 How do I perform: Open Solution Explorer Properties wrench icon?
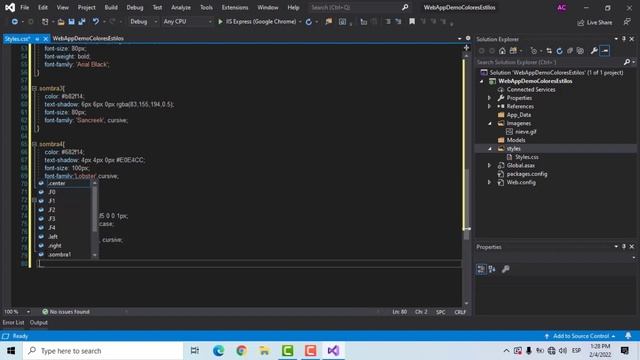pyautogui.click(x=594, y=51)
